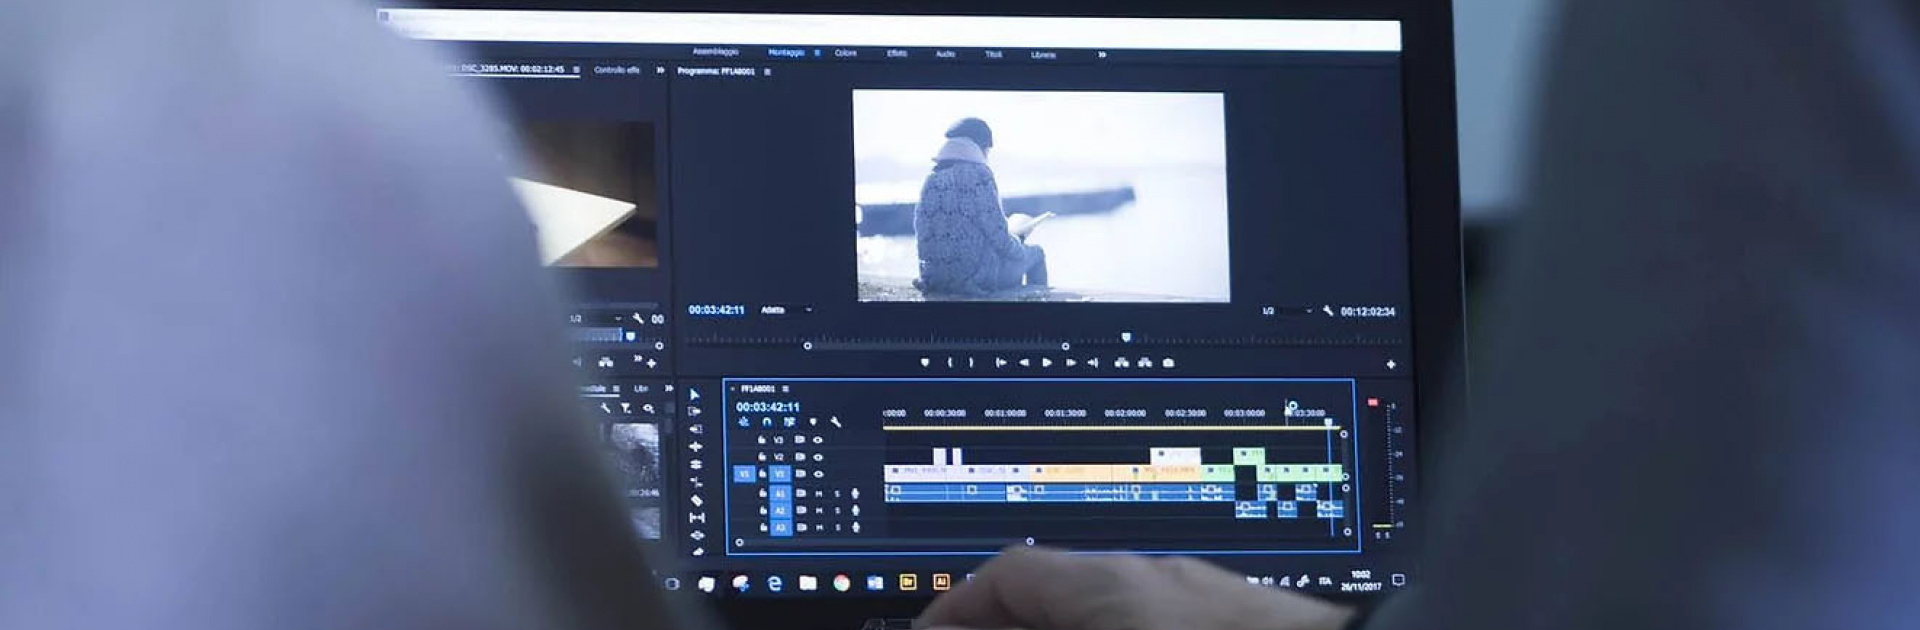
Task: Click Mark In bracket button
Action: (x=949, y=362)
